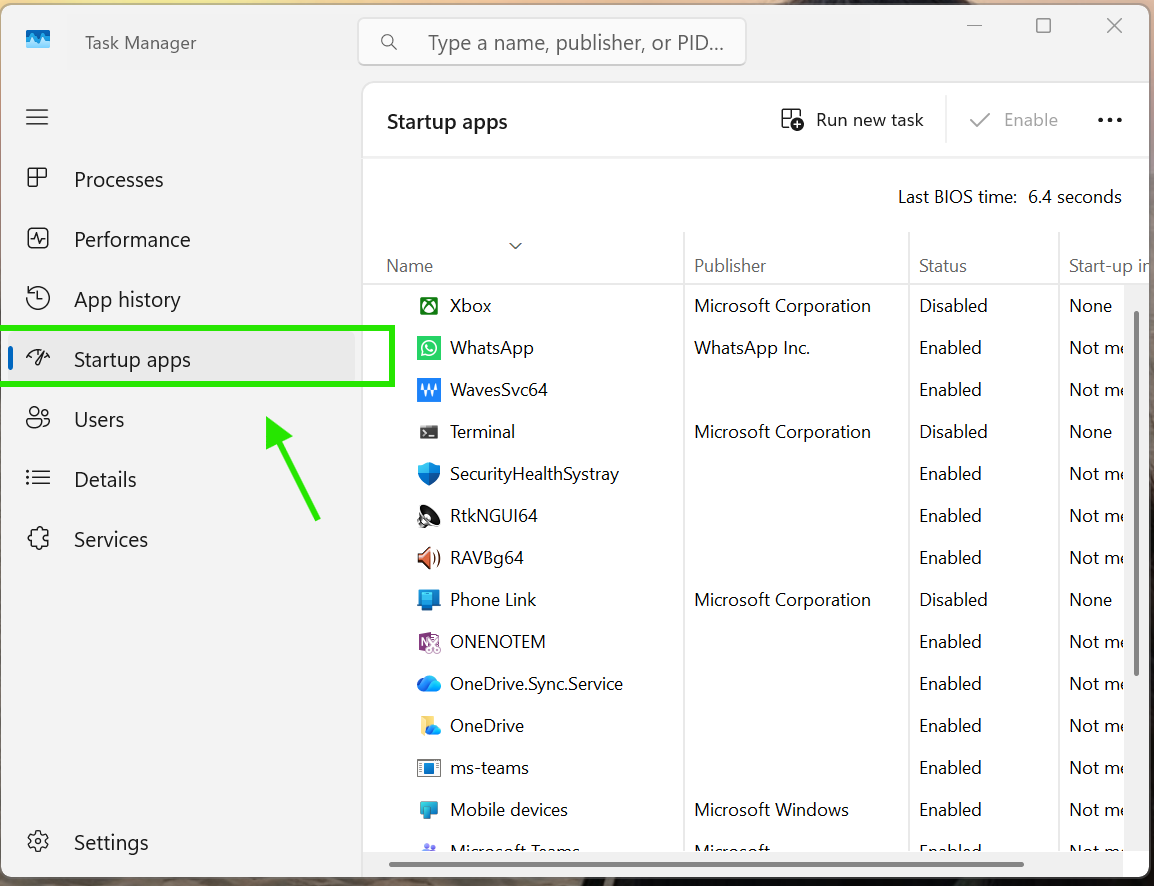
Task: Click the Services puzzle icon
Action: 38,538
